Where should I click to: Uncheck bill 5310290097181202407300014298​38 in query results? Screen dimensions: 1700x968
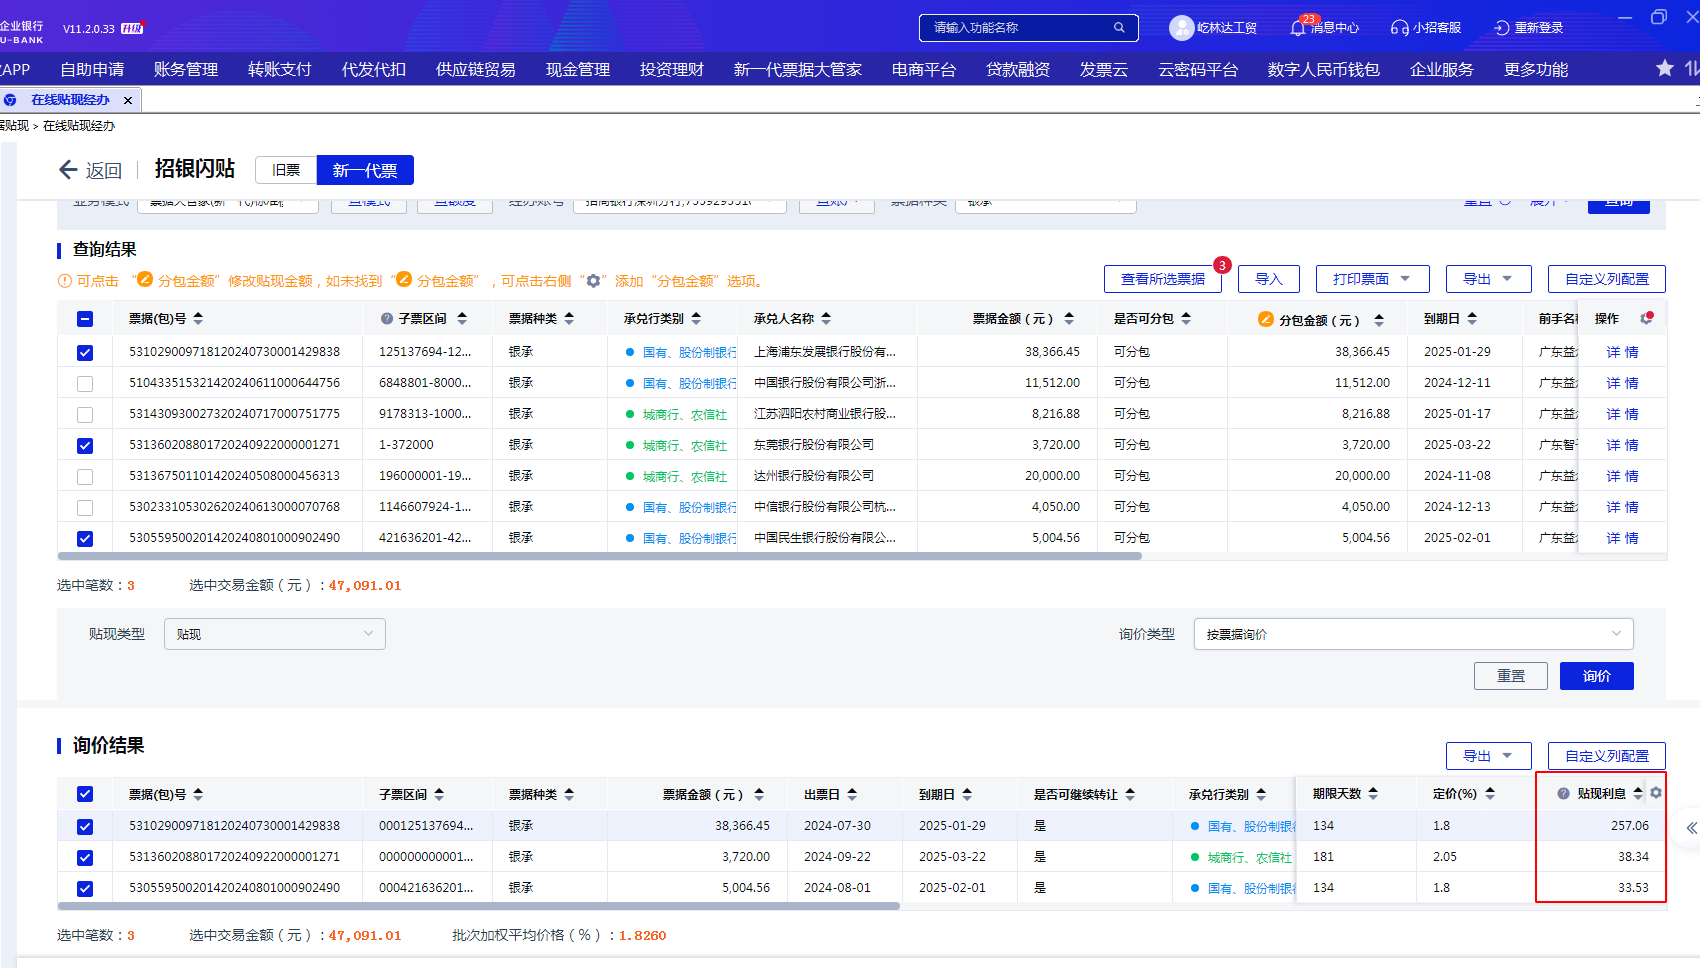point(85,353)
